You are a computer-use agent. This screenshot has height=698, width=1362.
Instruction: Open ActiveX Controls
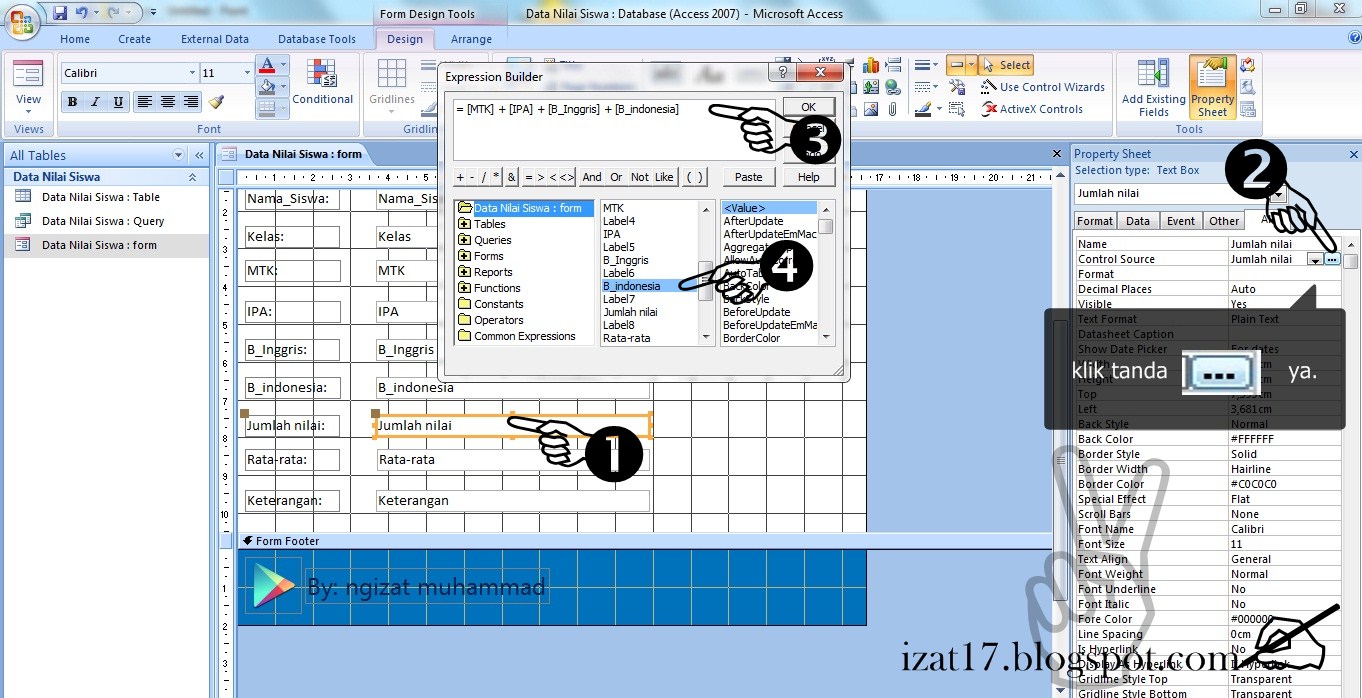click(x=1031, y=109)
